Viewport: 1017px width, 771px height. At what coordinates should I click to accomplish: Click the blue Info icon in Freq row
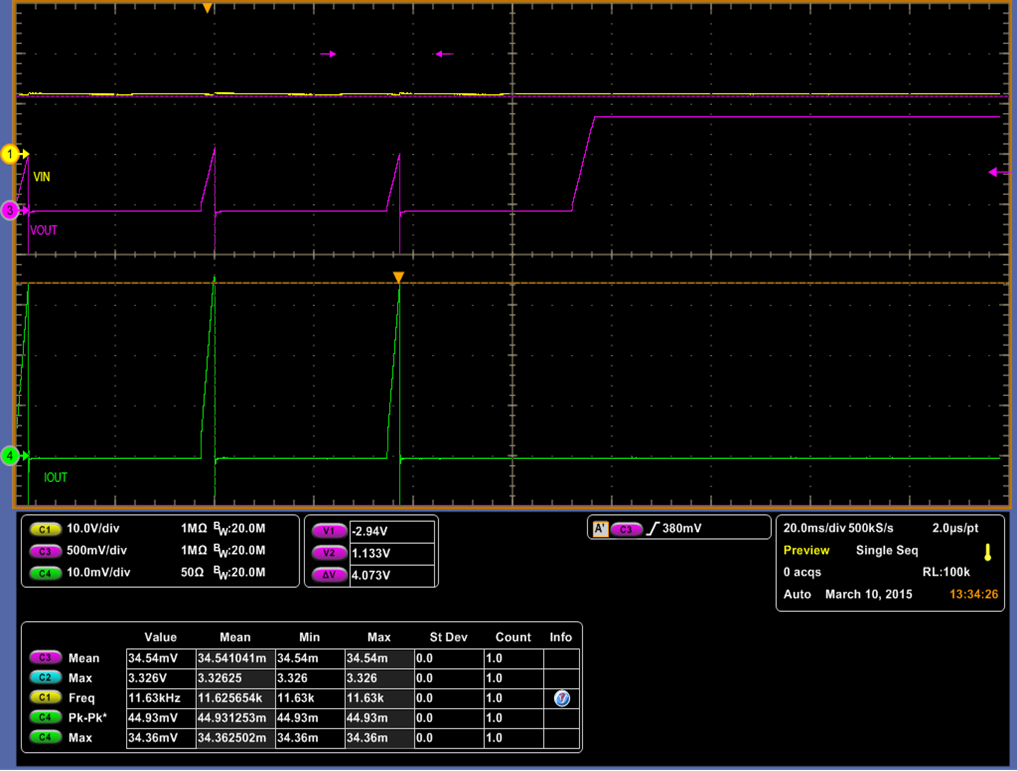click(x=561, y=698)
